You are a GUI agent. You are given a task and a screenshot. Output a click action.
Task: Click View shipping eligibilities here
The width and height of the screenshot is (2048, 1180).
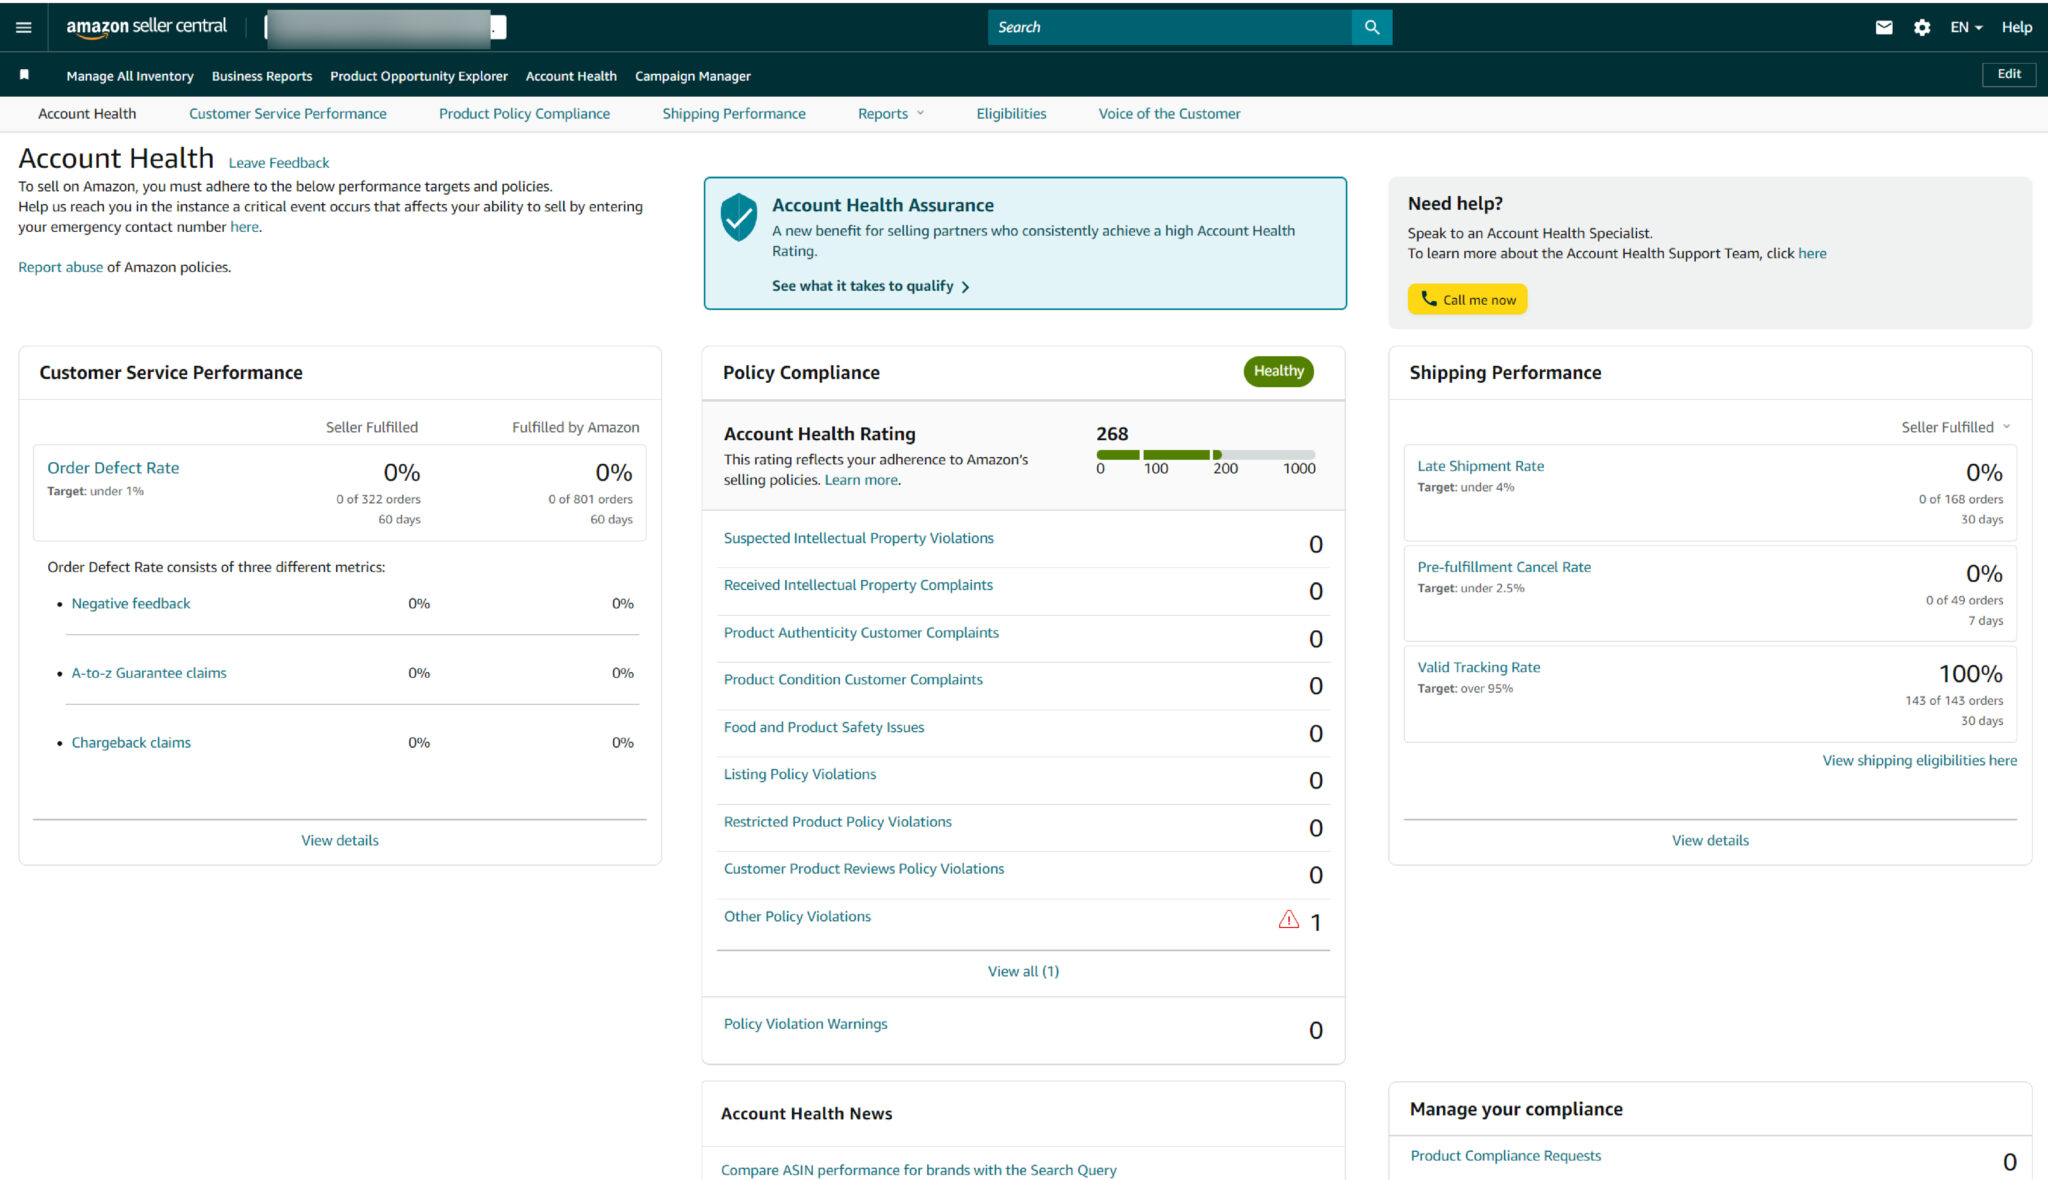click(1919, 761)
